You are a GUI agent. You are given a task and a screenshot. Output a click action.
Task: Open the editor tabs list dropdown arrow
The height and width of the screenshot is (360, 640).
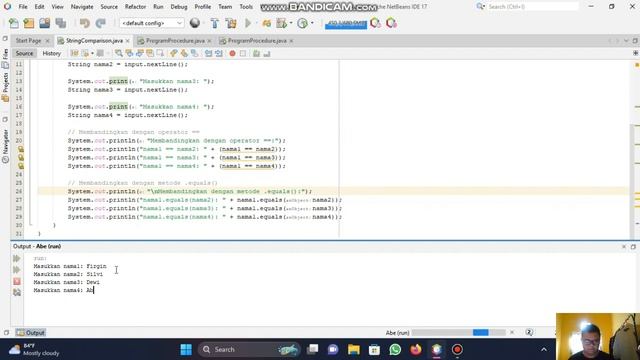626,41
